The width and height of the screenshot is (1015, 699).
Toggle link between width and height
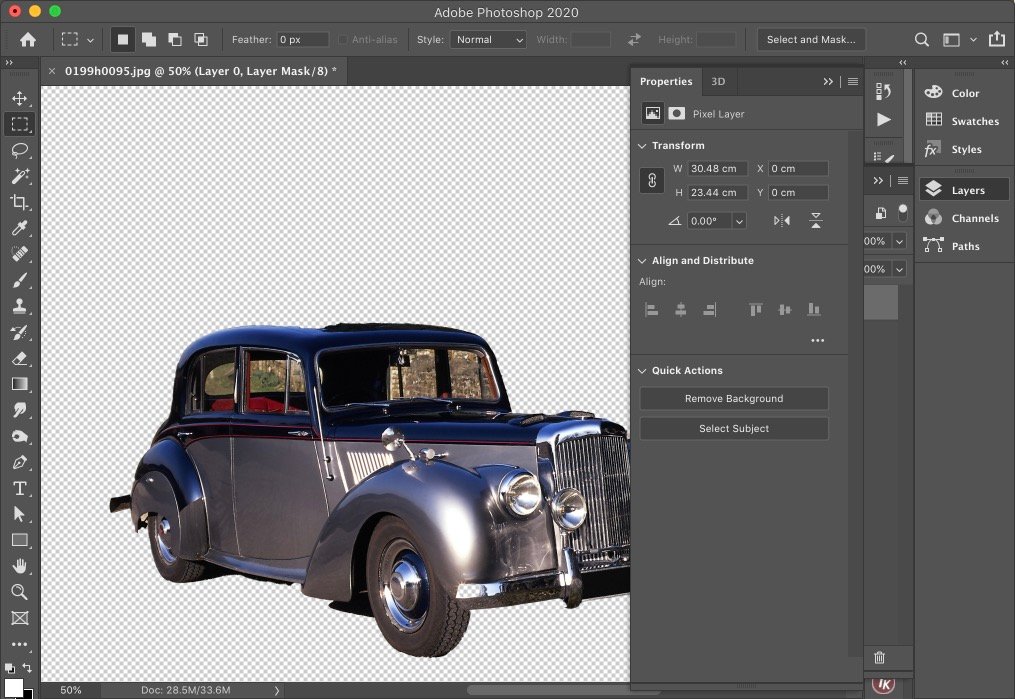point(652,180)
